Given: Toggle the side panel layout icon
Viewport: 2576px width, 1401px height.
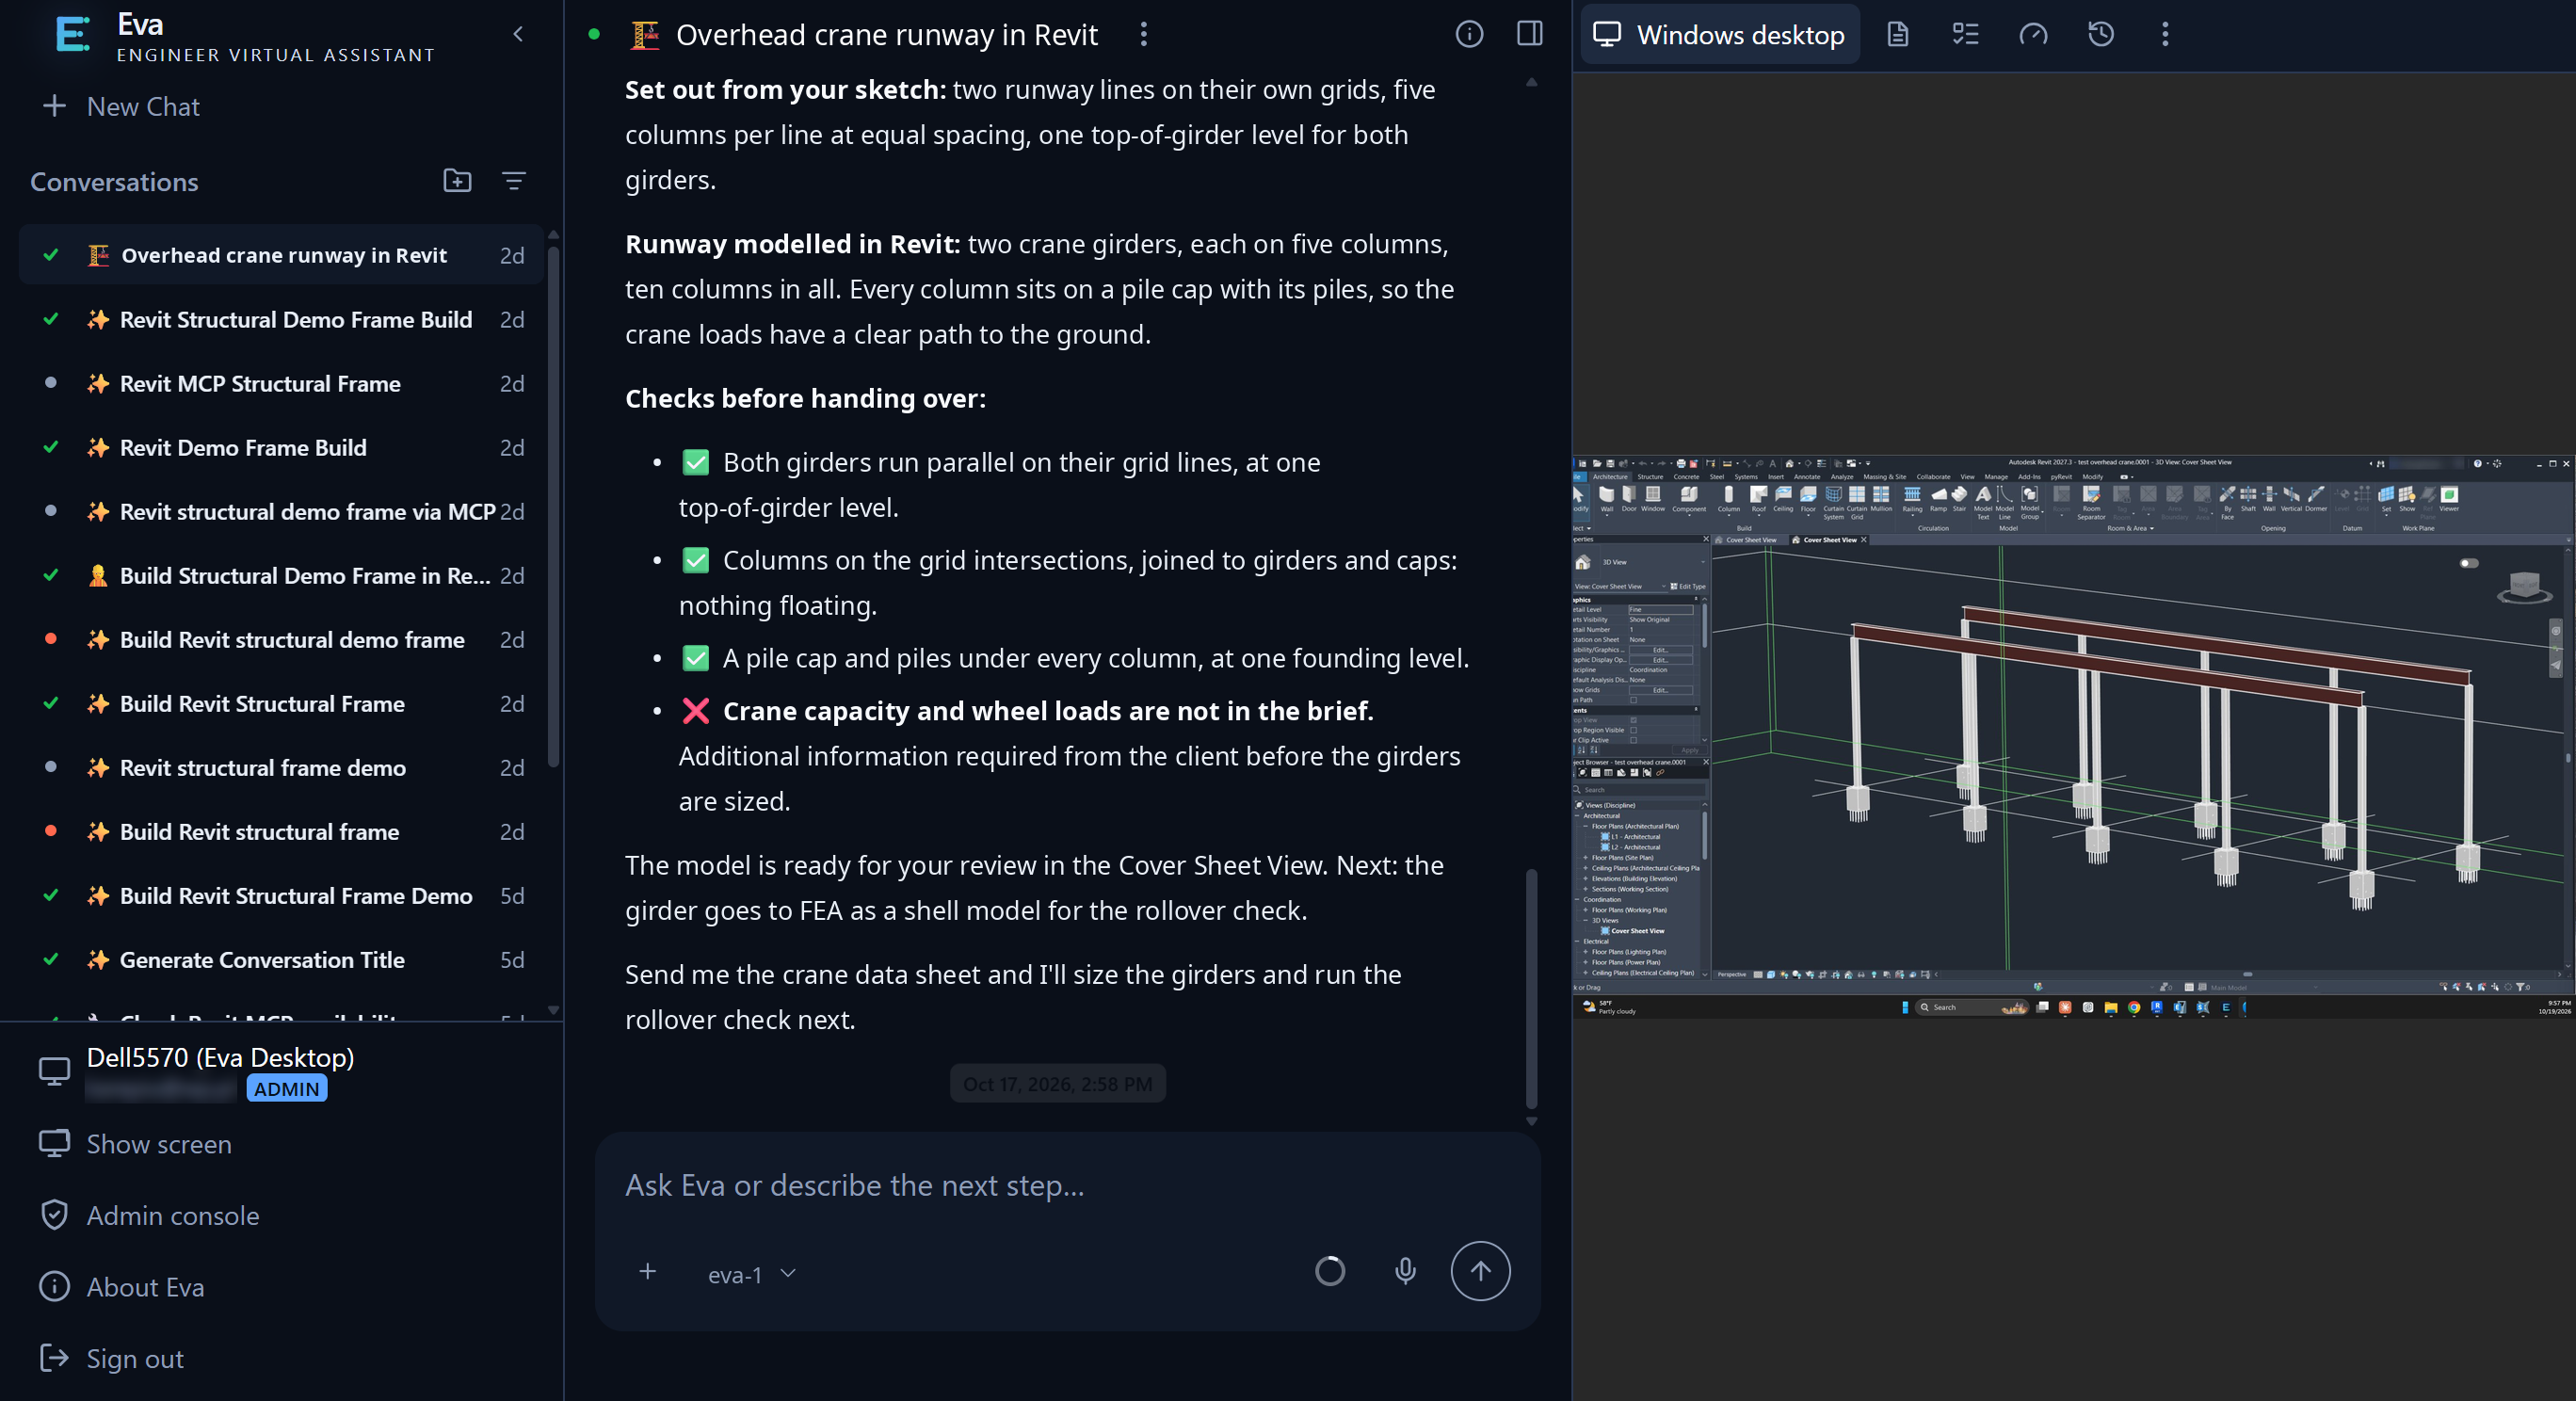Looking at the screenshot, I should 1529,34.
